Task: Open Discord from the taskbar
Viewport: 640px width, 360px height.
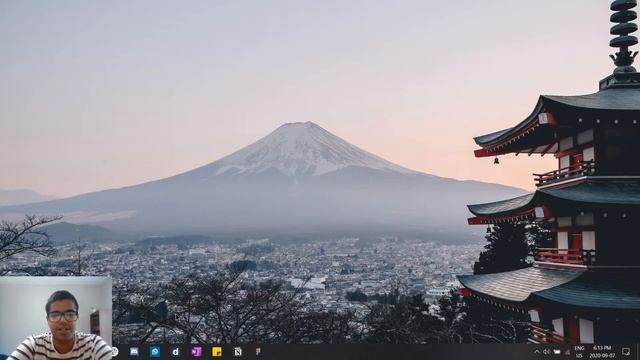Action: coord(134,351)
